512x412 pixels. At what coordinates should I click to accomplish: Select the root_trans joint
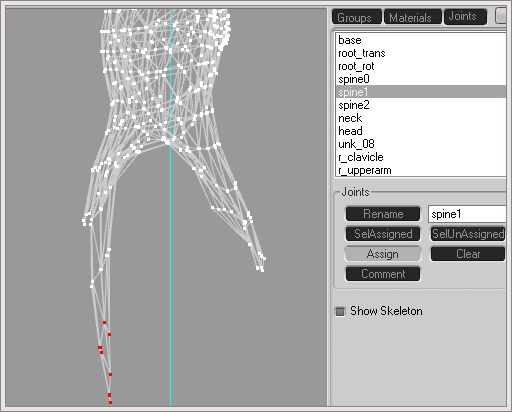(x=421, y=53)
